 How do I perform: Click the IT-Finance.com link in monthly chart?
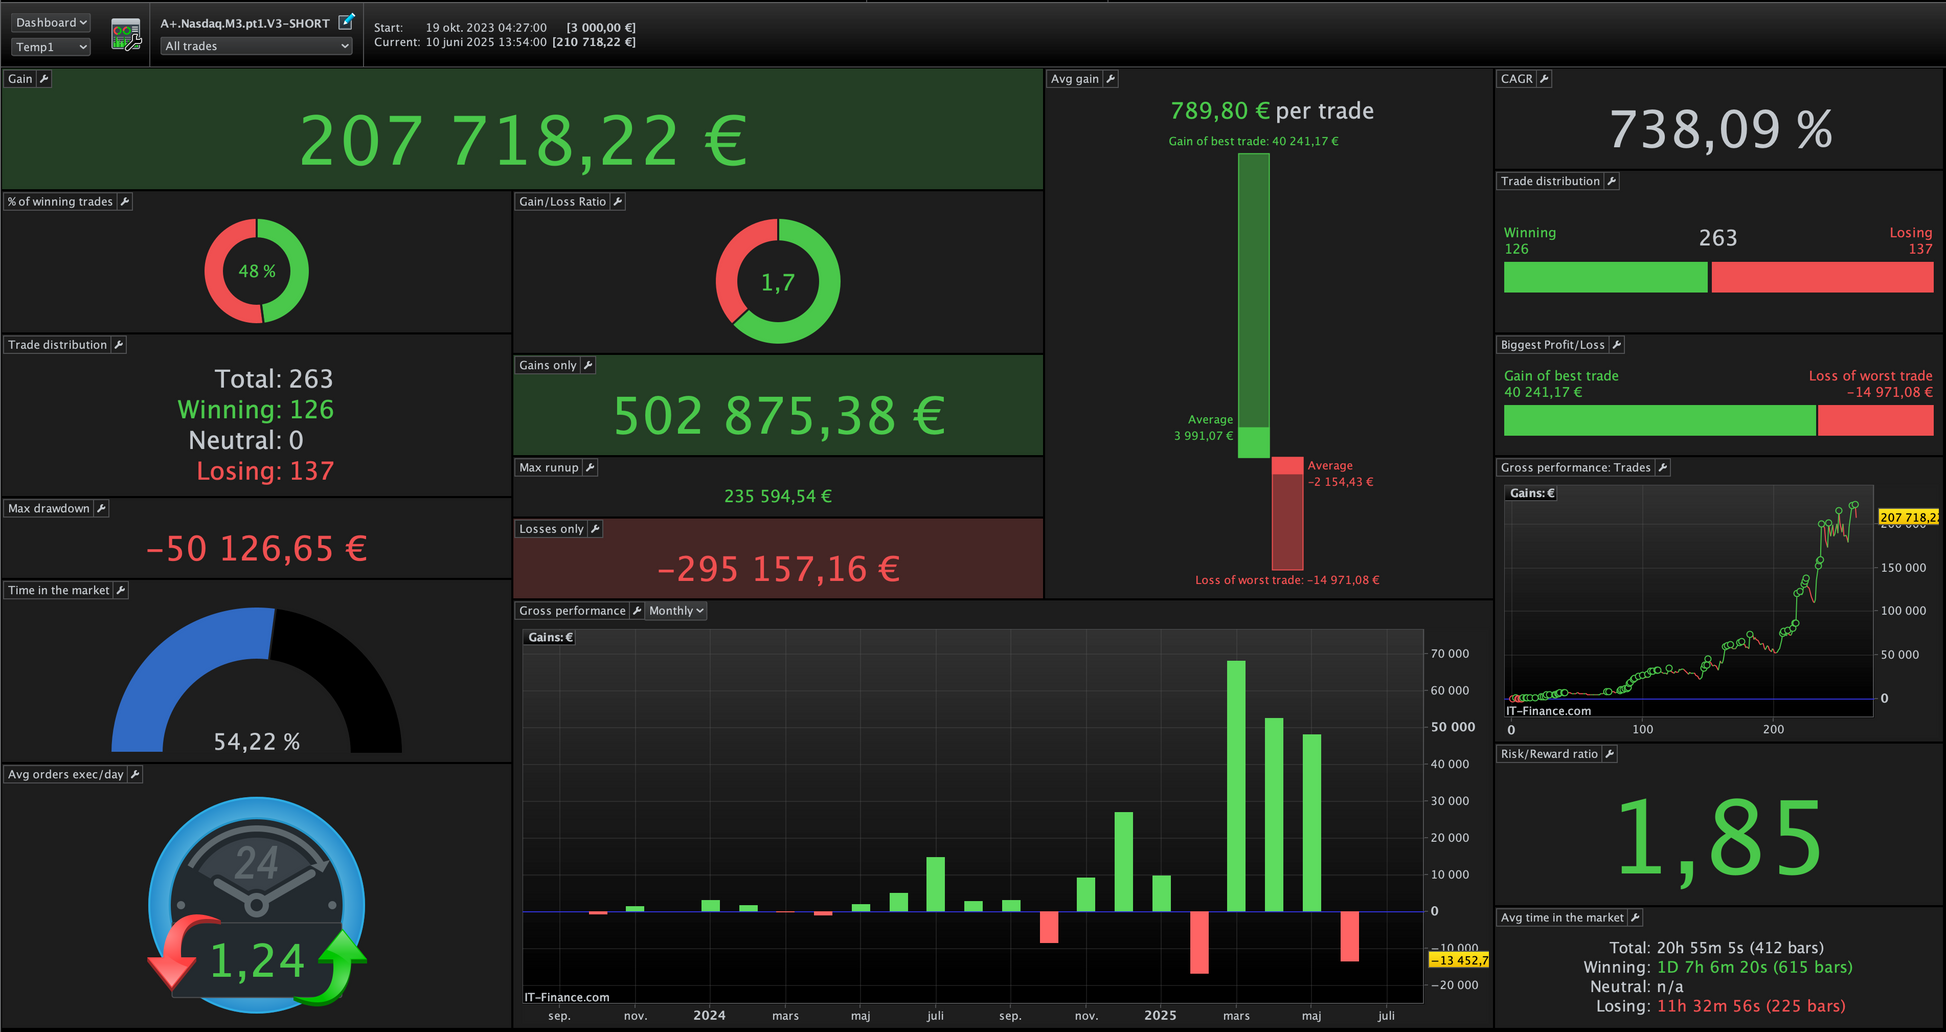[x=567, y=997]
